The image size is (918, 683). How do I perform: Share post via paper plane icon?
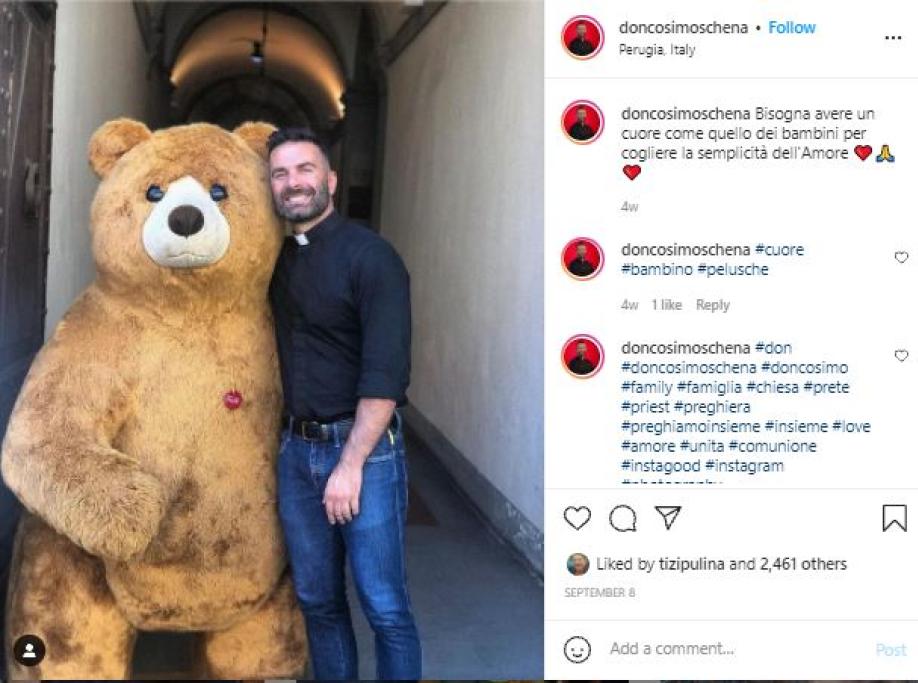[x=668, y=517]
